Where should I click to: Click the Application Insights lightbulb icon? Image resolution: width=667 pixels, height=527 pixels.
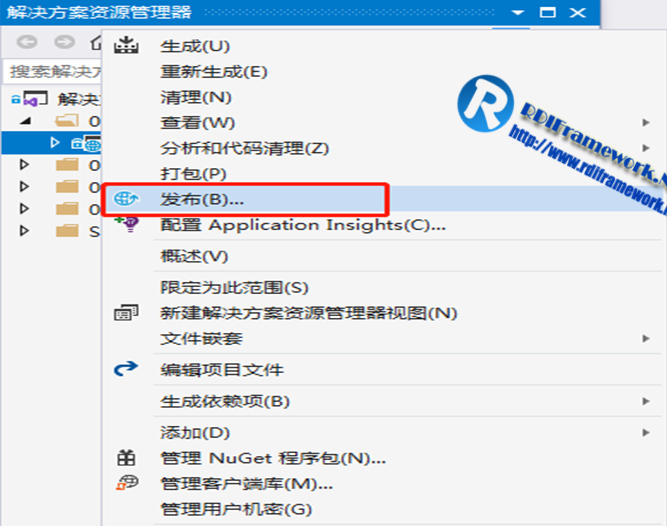click(x=128, y=224)
